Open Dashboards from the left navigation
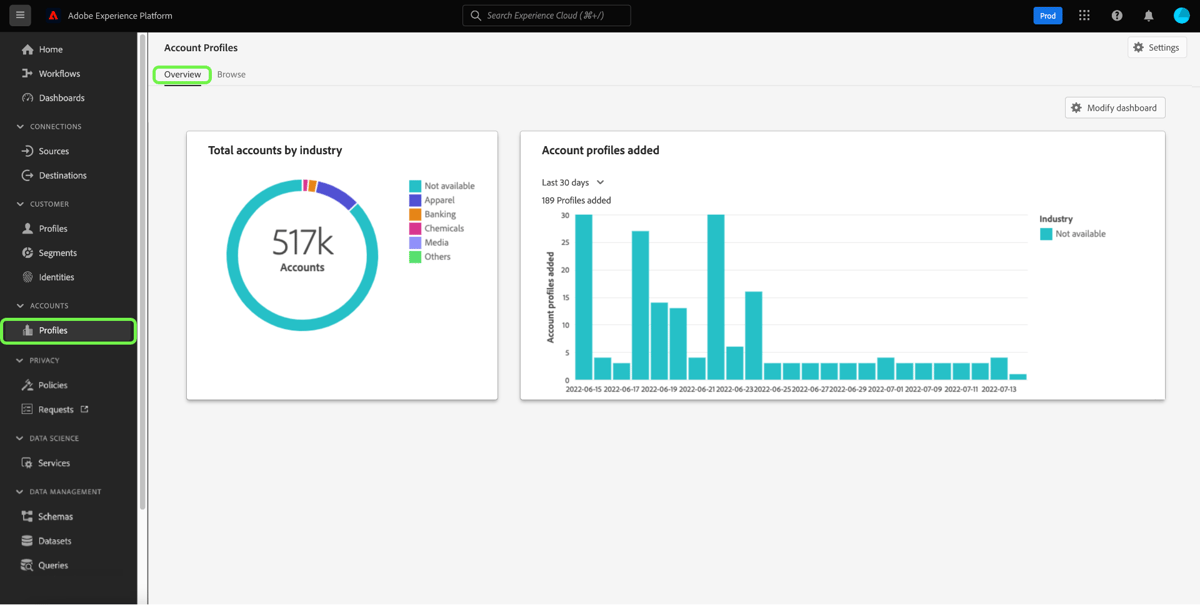The height and width of the screenshot is (605, 1200). pos(61,97)
